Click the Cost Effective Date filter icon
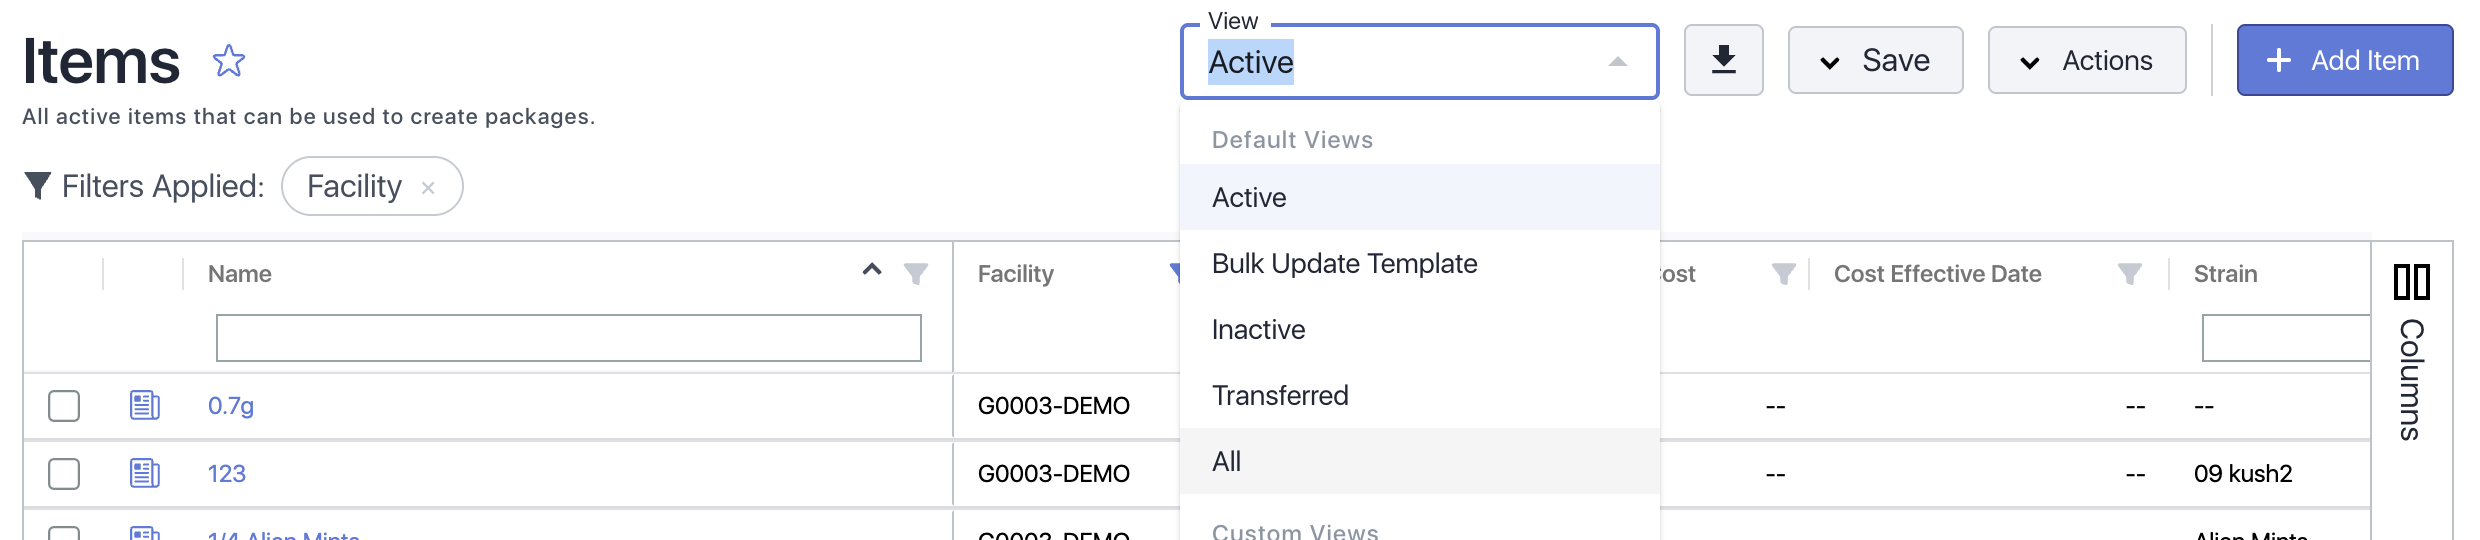 point(2129,273)
